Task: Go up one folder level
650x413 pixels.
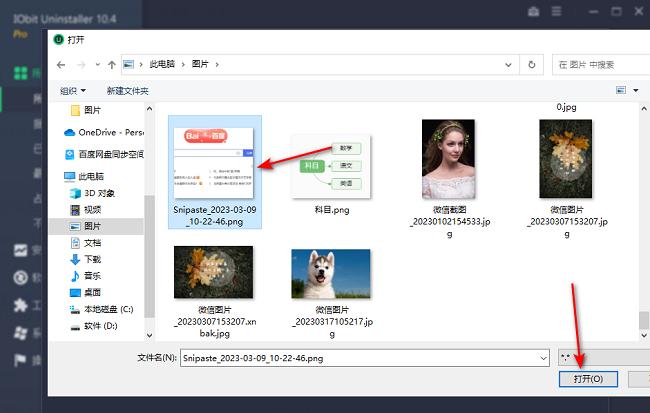Action: [106, 64]
